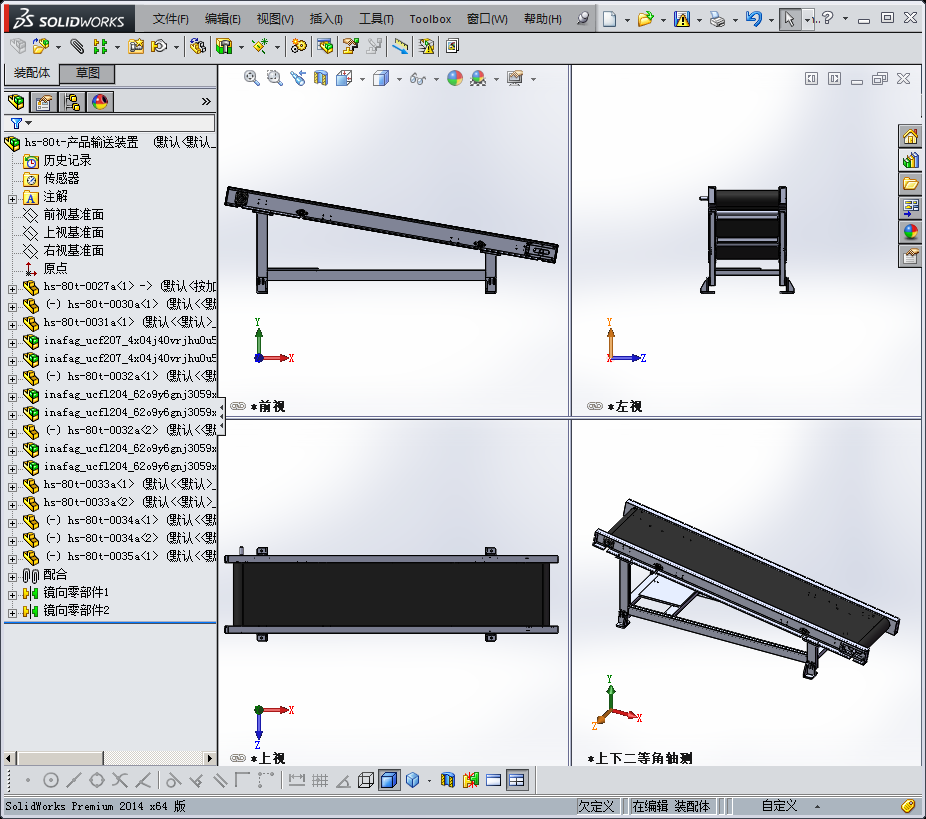Expand the 镜向零部件1 node
This screenshot has width=926, height=819.
(x=12, y=595)
